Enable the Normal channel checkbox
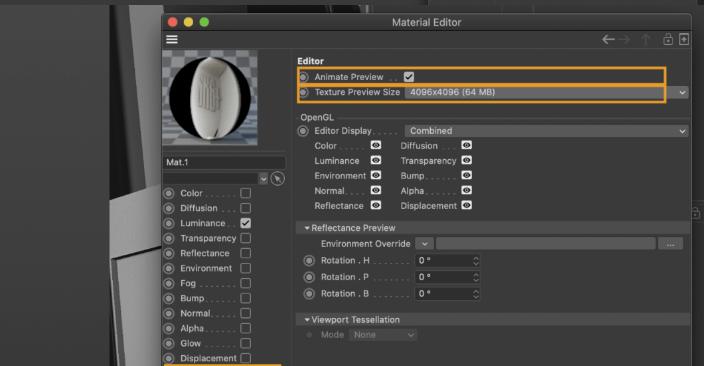704x366 pixels. point(246,313)
